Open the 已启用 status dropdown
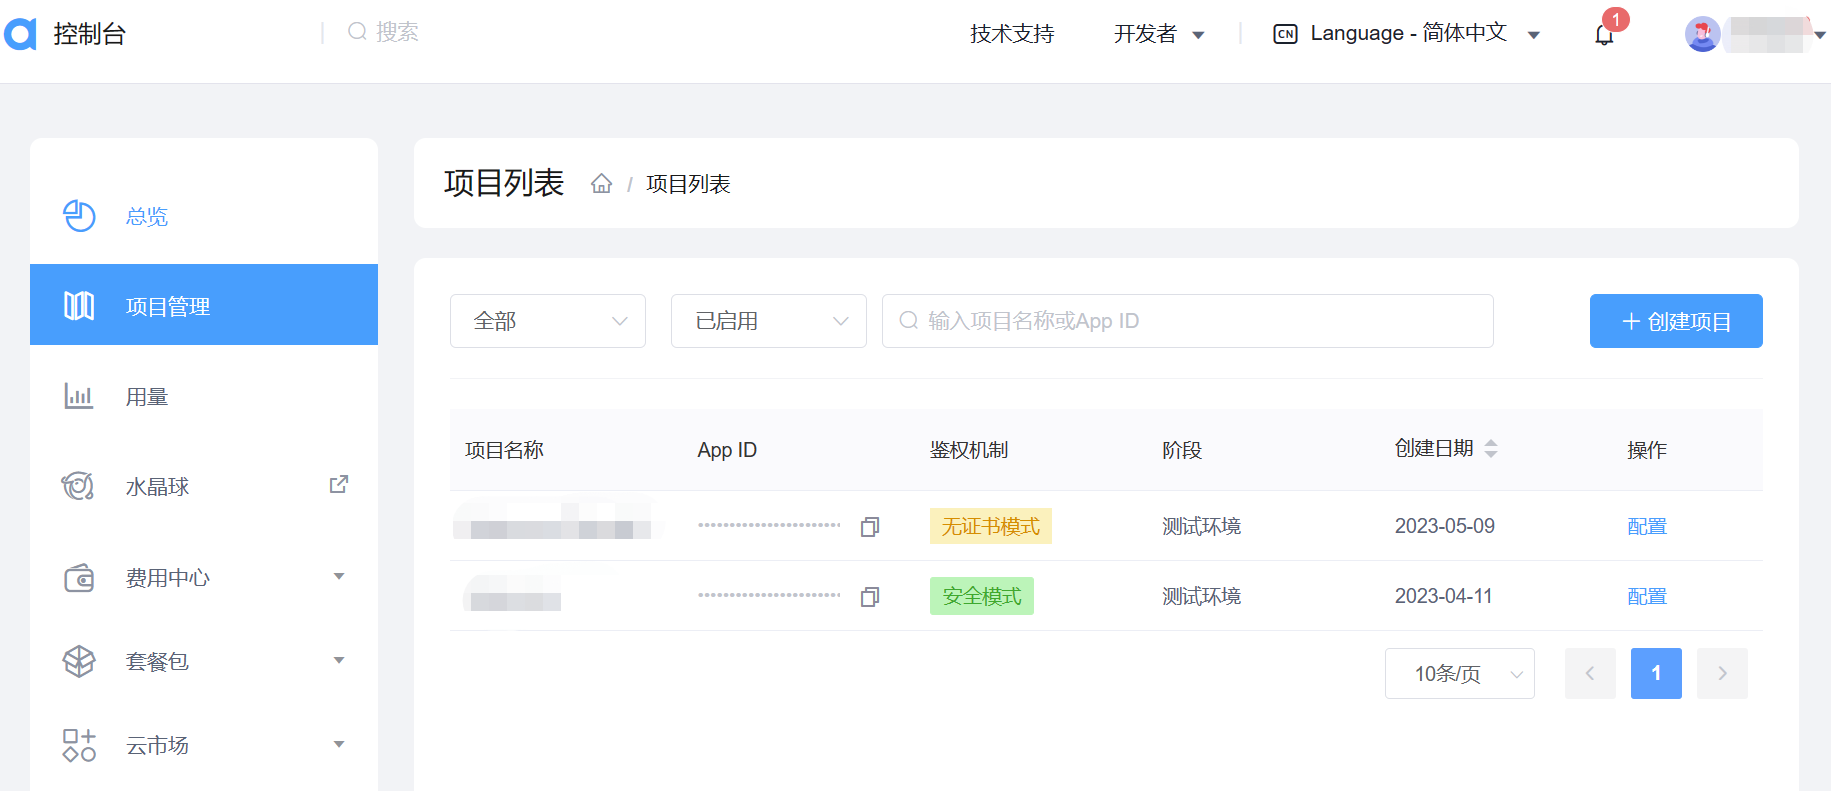1831x791 pixels. [769, 321]
